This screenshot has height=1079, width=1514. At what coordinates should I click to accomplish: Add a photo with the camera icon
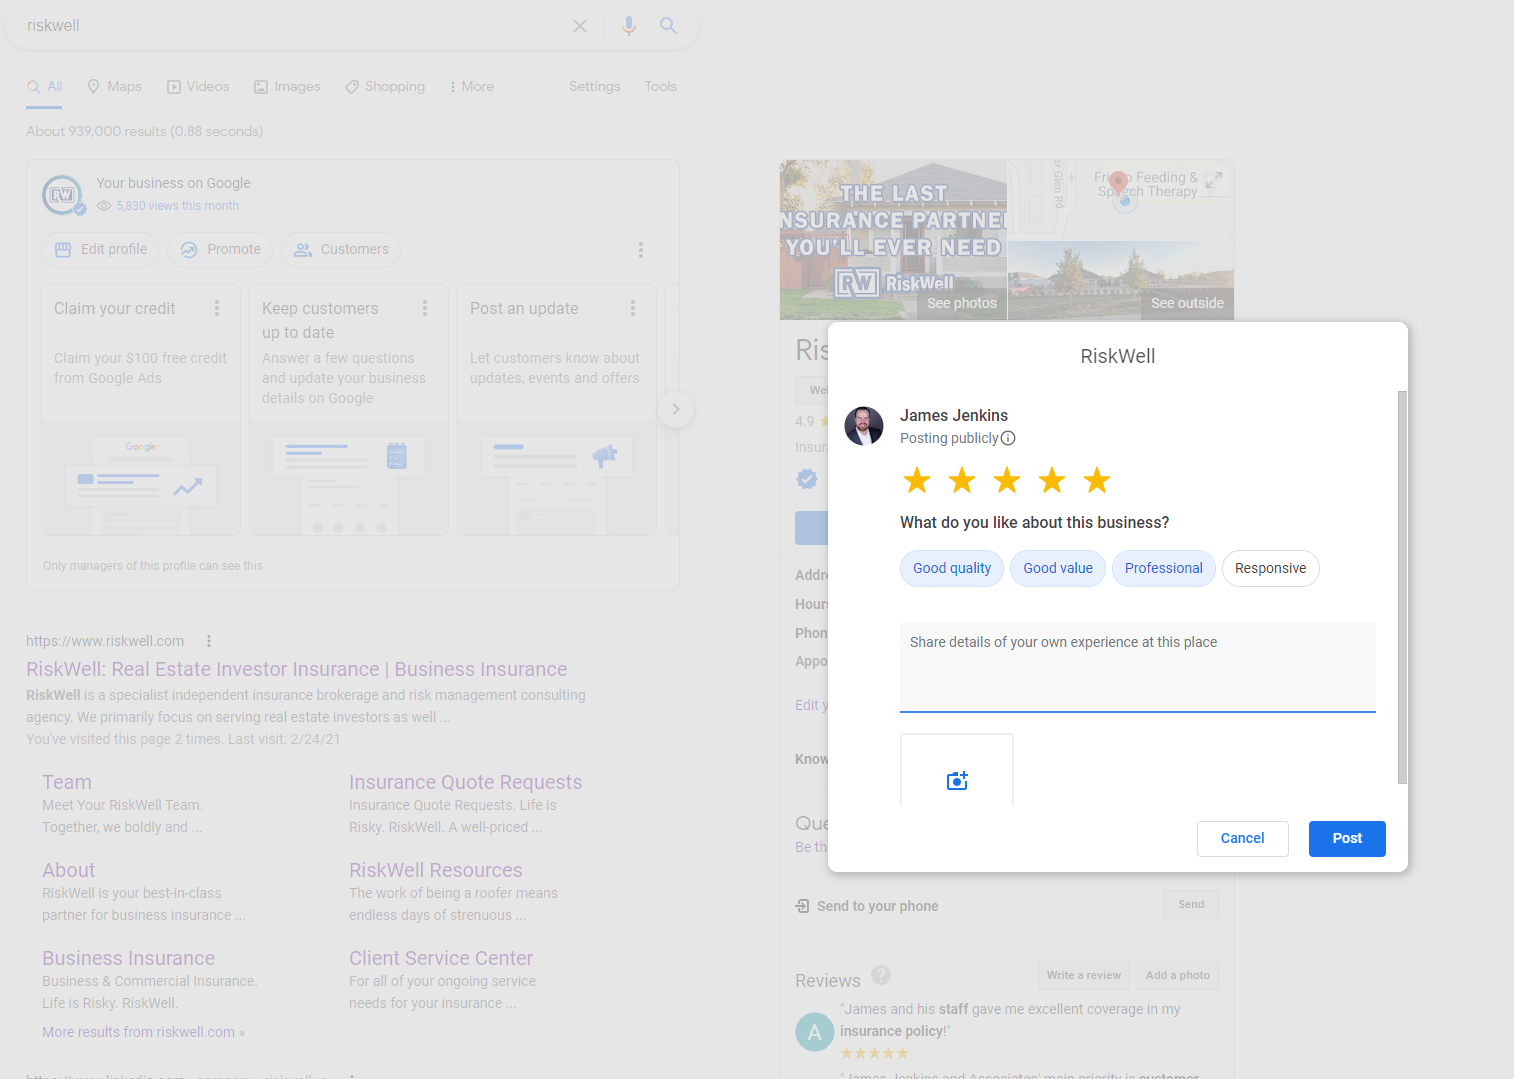(x=957, y=780)
